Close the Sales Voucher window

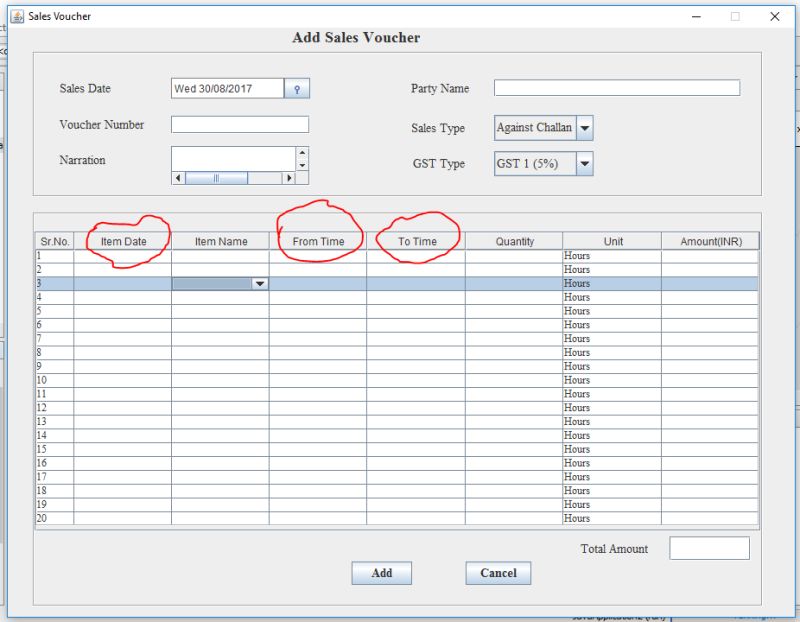click(774, 16)
